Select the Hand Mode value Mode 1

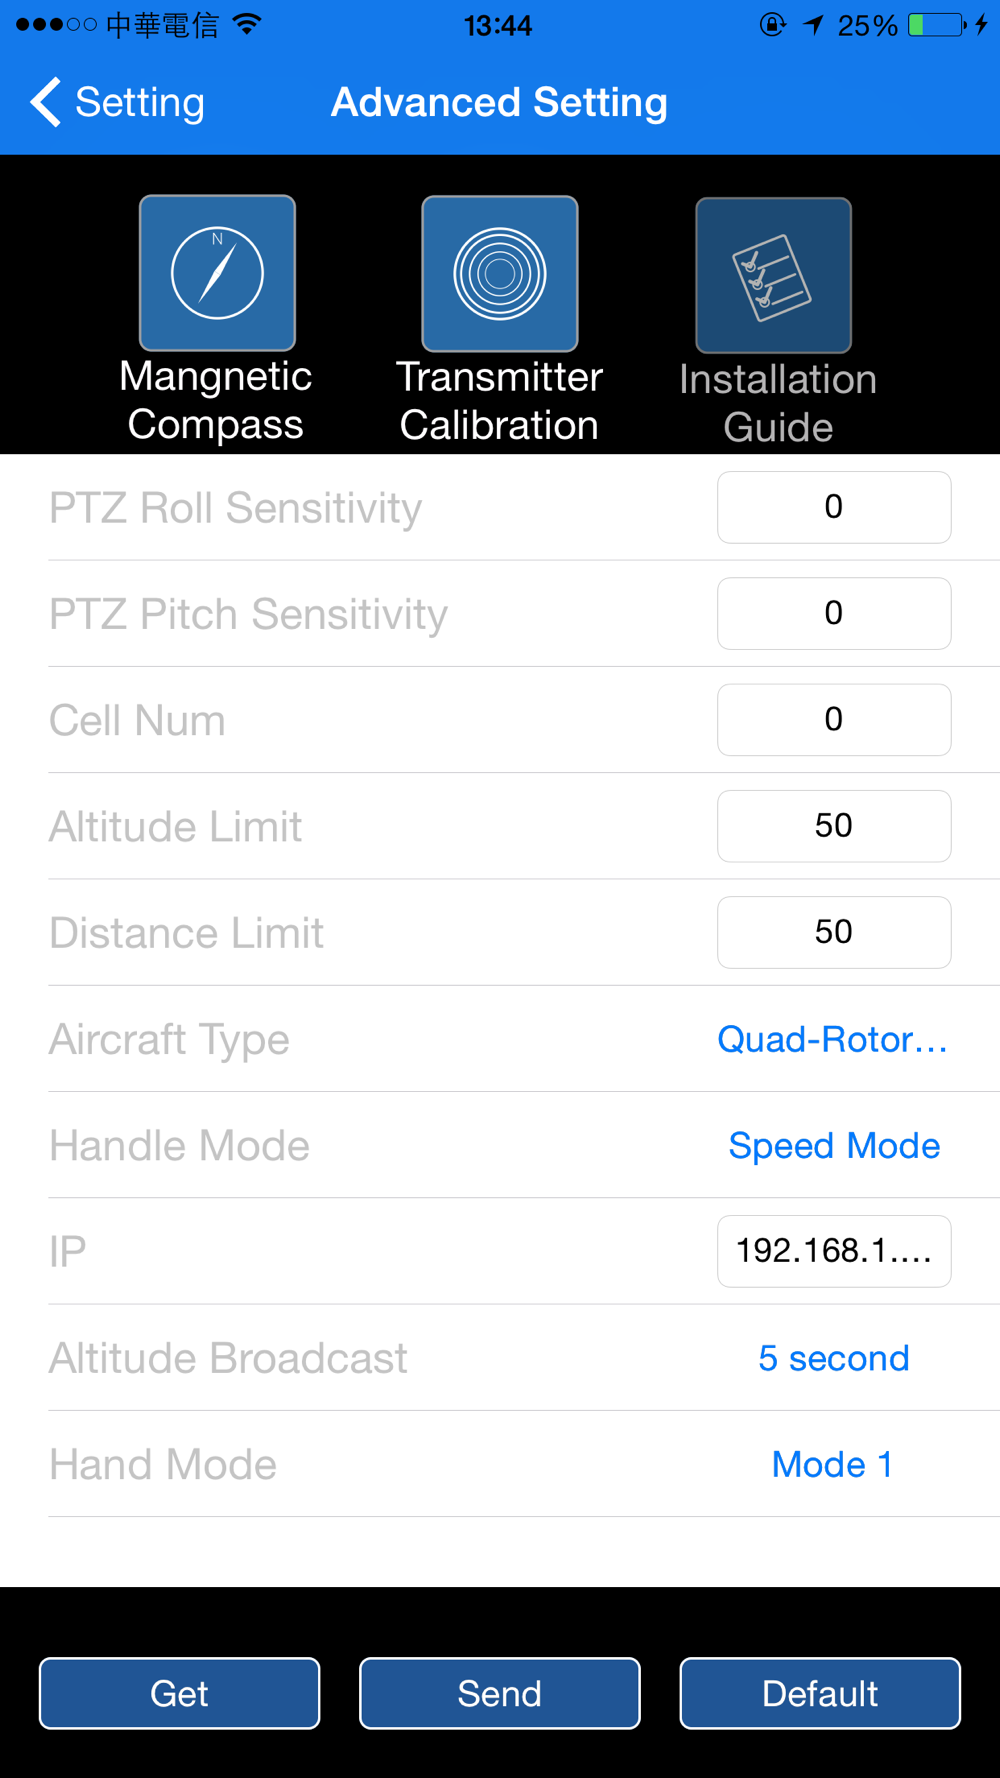click(832, 1464)
